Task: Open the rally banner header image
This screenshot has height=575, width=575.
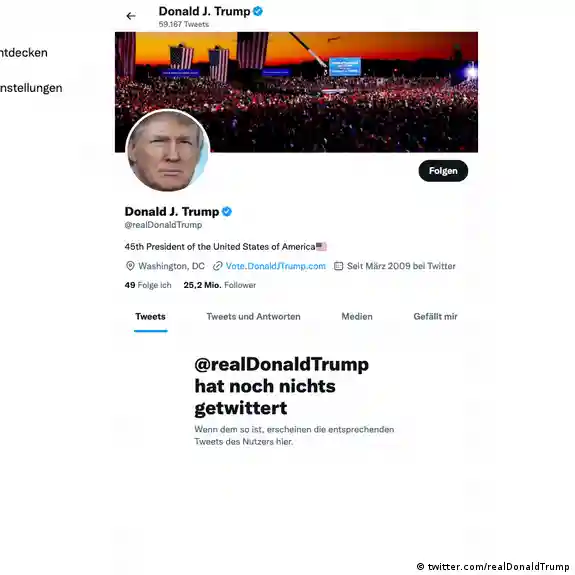Action: [296, 92]
